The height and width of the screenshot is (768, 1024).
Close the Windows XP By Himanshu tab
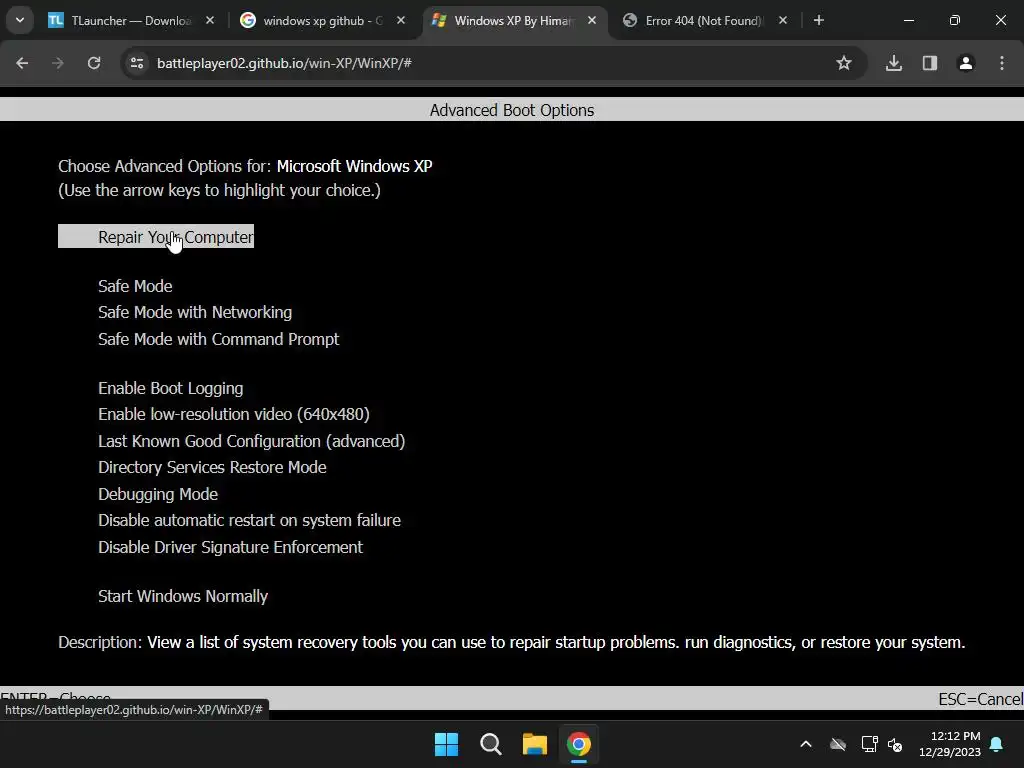[x=592, y=21]
